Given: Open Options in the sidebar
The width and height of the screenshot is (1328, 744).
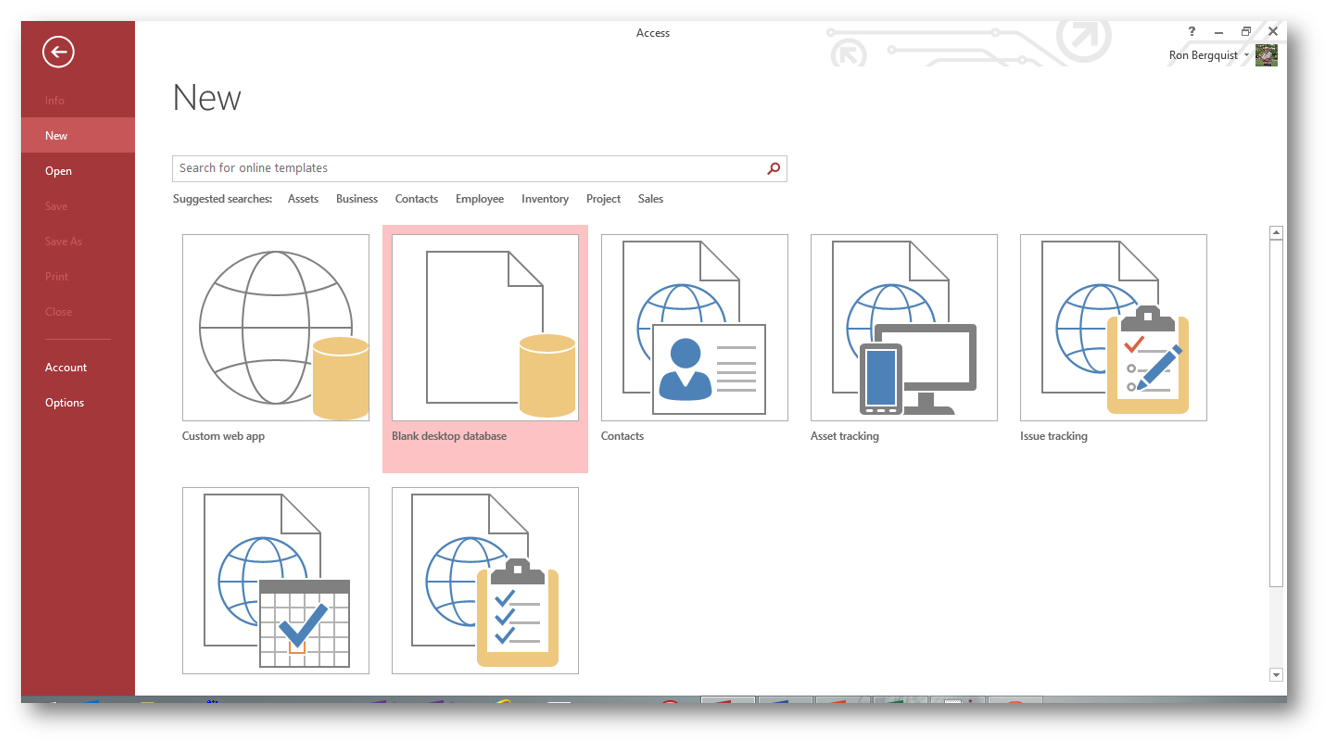Looking at the screenshot, I should [x=64, y=402].
